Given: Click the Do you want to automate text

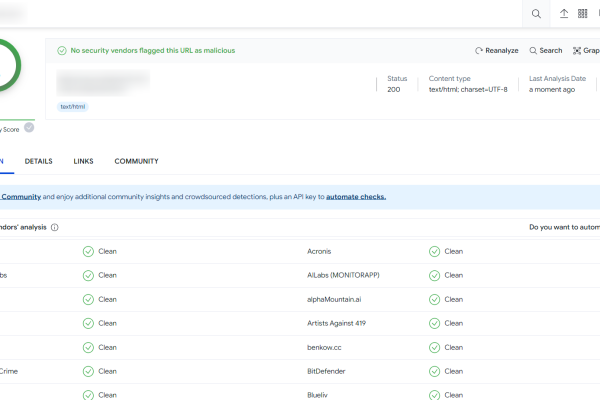Looking at the screenshot, I should pyautogui.click(x=564, y=227).
